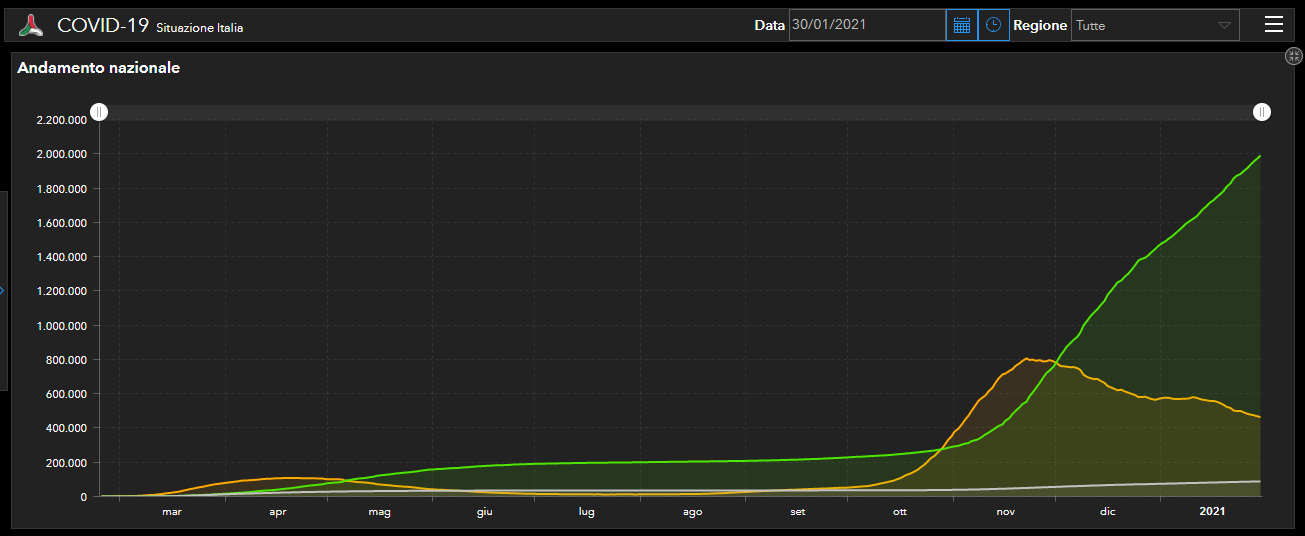Image resolution: width=1305 pixels, height=536 pixels.
Task: Click the chart zoom range bar
Action: pos(680,112)
